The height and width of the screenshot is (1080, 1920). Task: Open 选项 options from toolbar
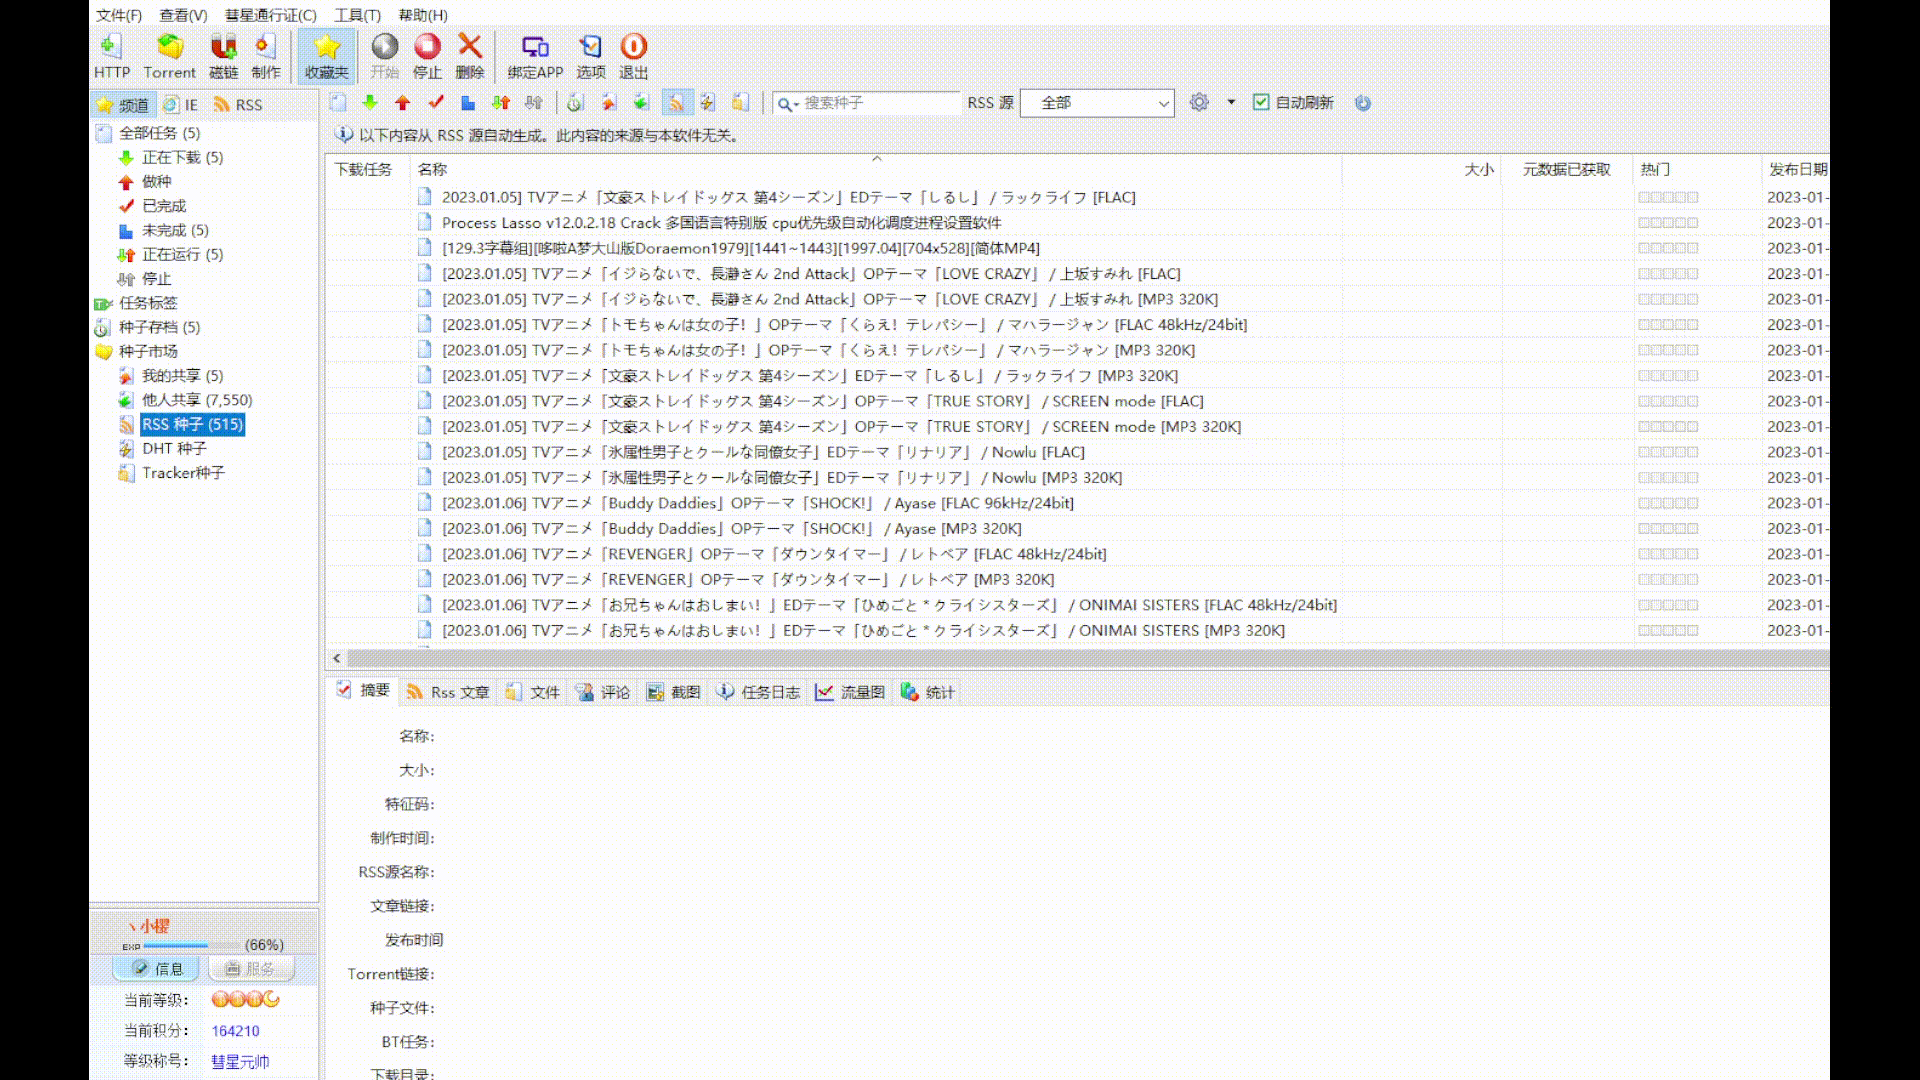pyautogui.click(x=590, y=56)
